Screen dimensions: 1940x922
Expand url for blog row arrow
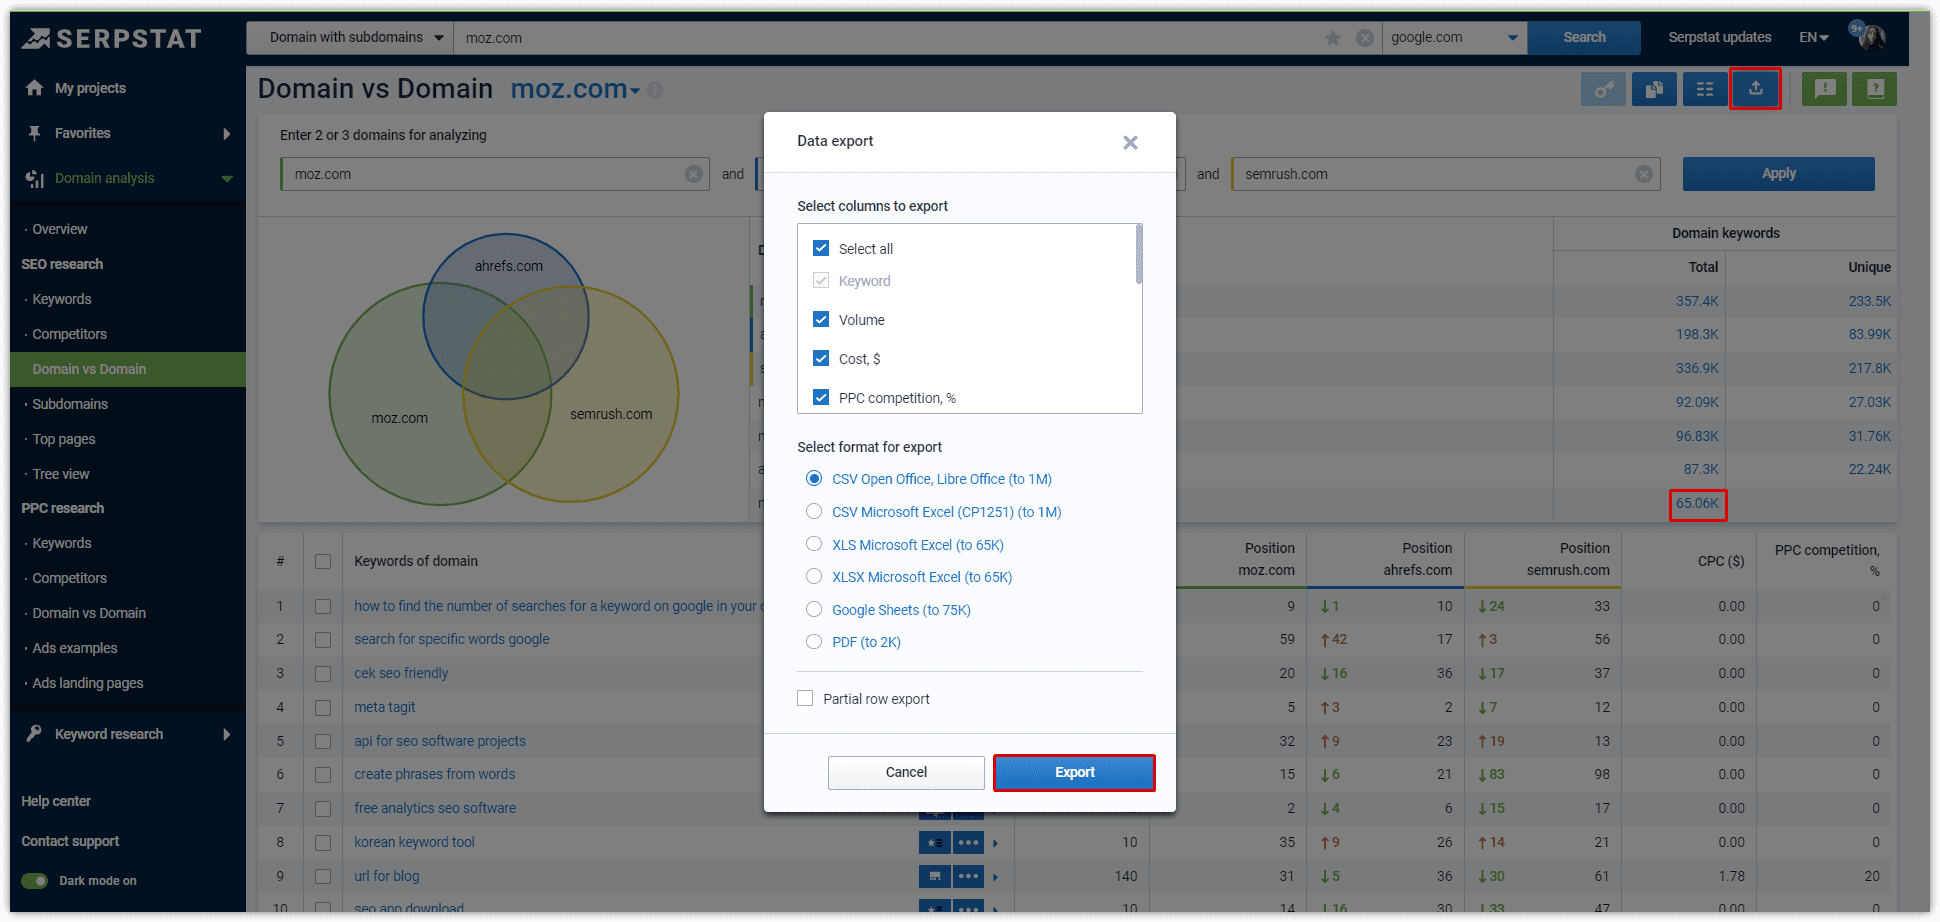point(995,877)
